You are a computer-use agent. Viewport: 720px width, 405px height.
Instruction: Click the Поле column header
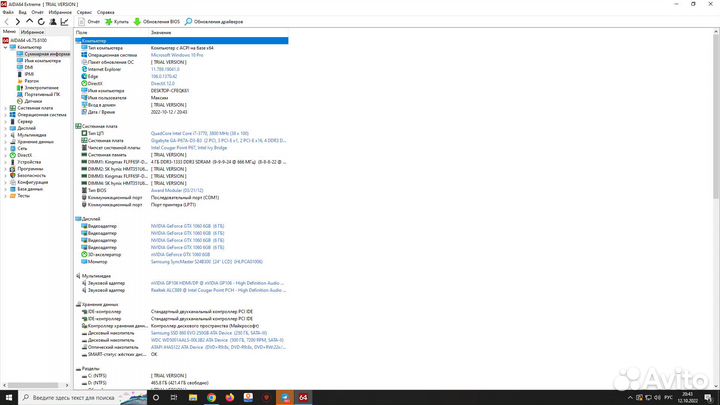82,32
